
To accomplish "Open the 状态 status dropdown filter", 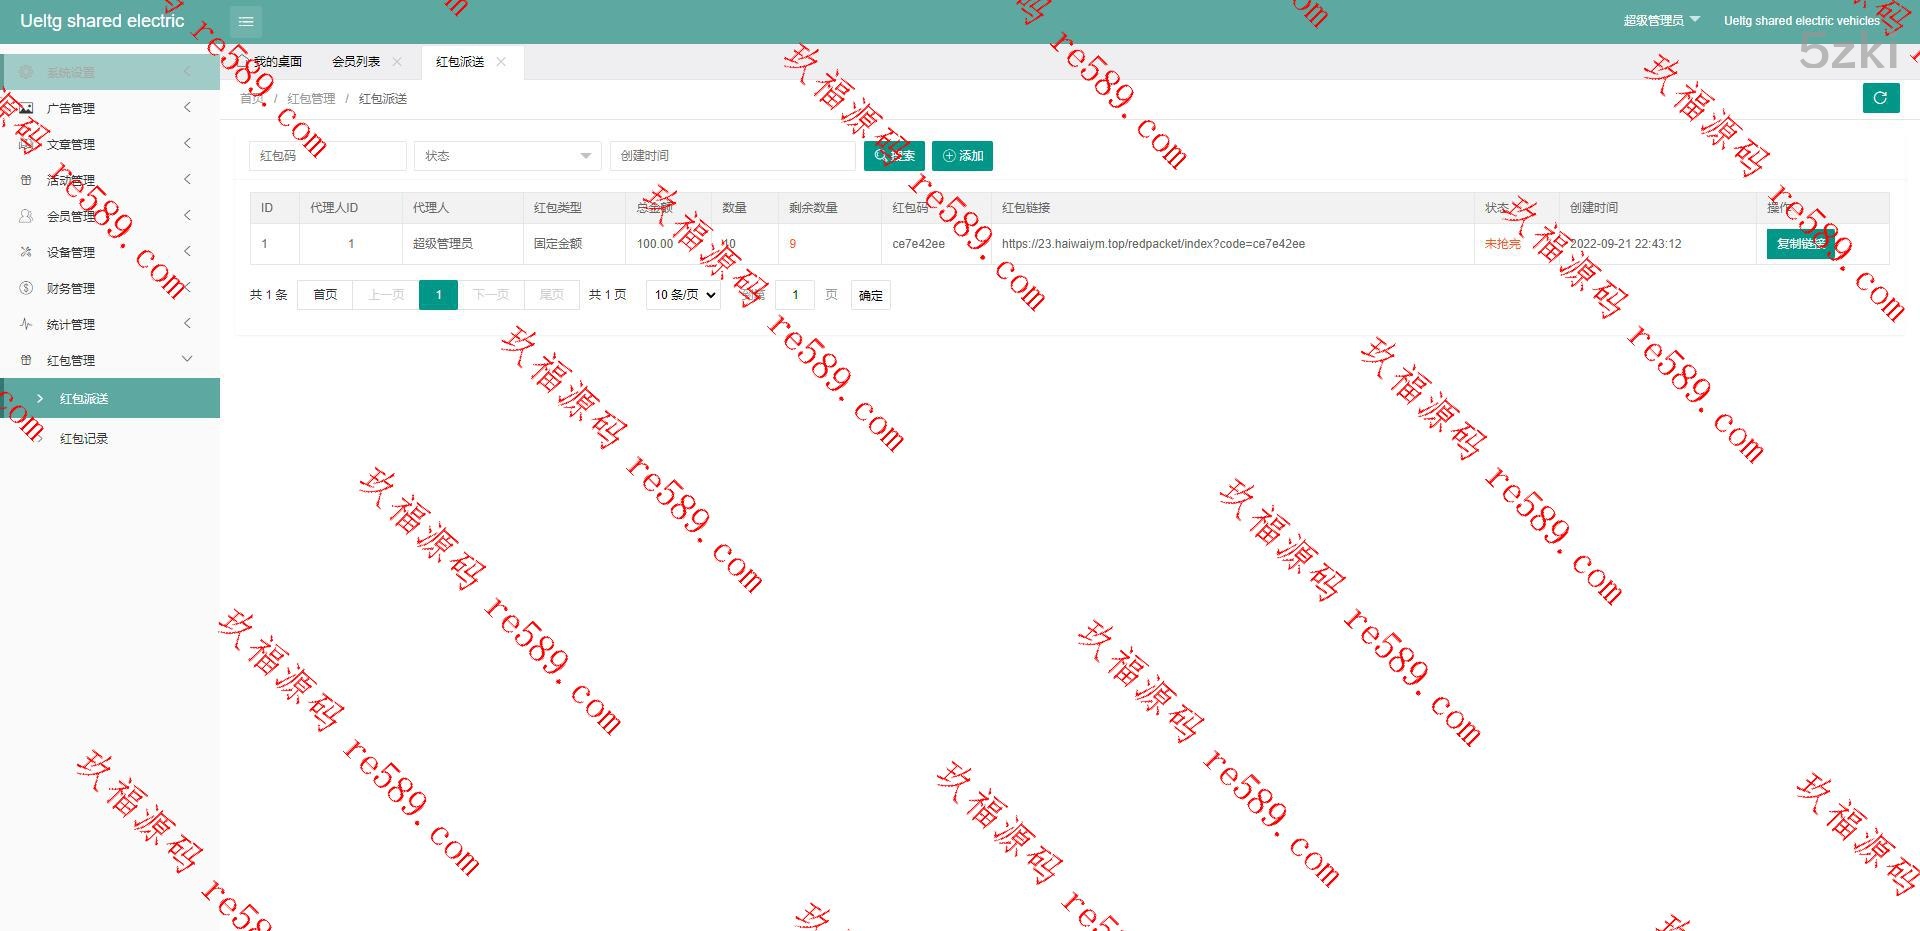I will coord(507,156).
